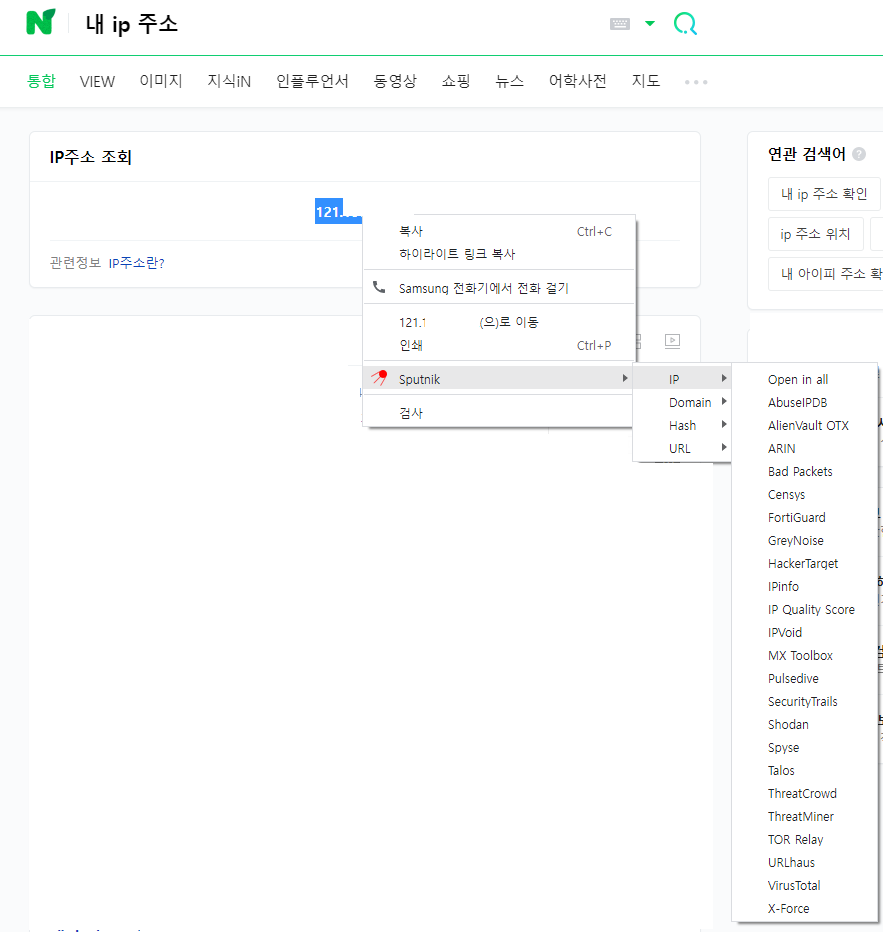Go to the 뉴스 tab
This screenshot has width=883, height=932.
509,81
